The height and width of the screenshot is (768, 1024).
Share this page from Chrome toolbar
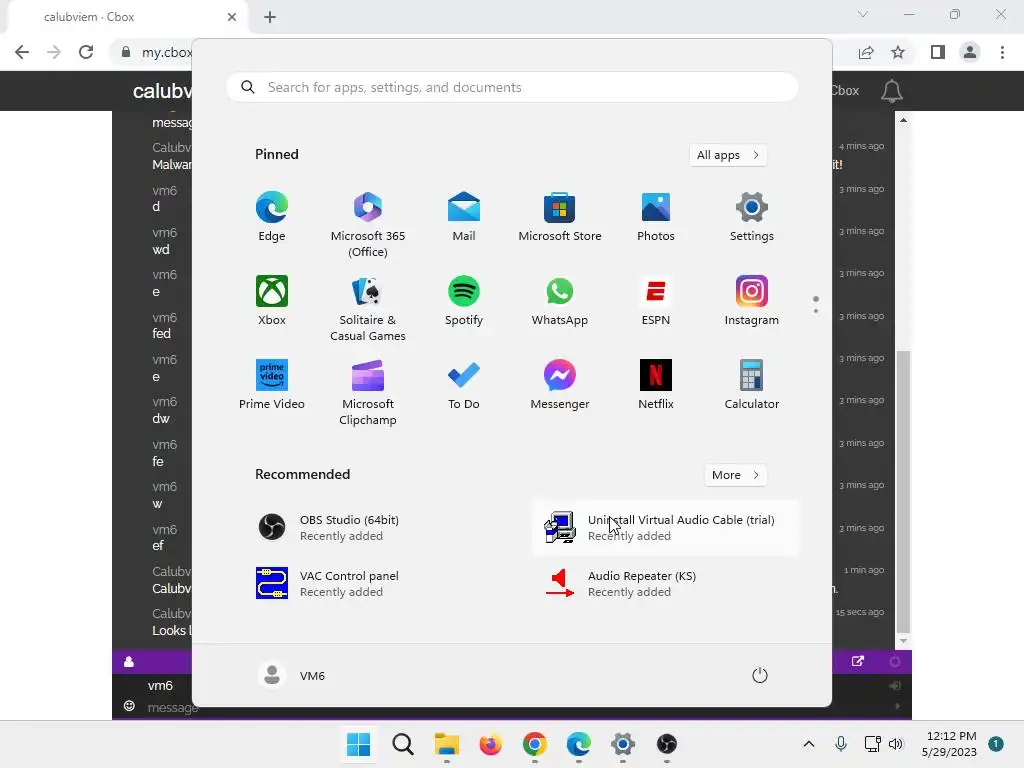coord(866,52)
